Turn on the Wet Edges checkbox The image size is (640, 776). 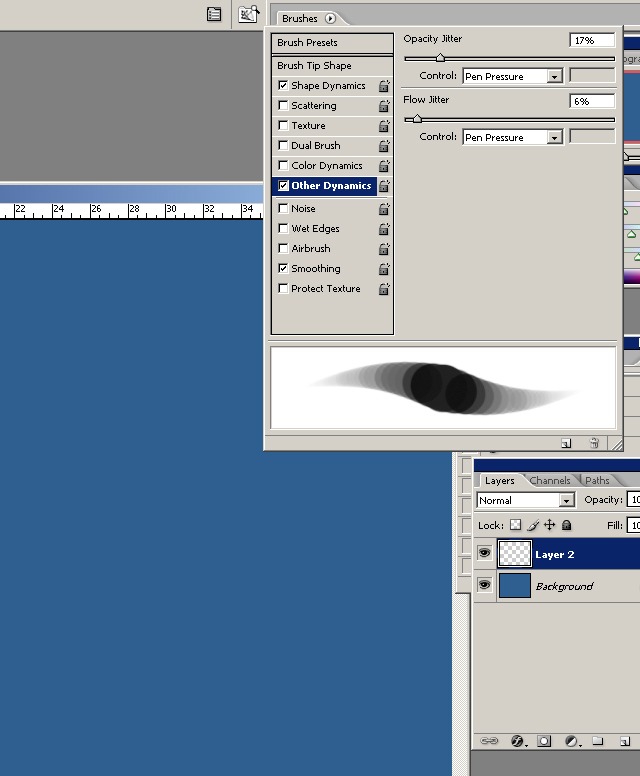(x=283, y=228)
